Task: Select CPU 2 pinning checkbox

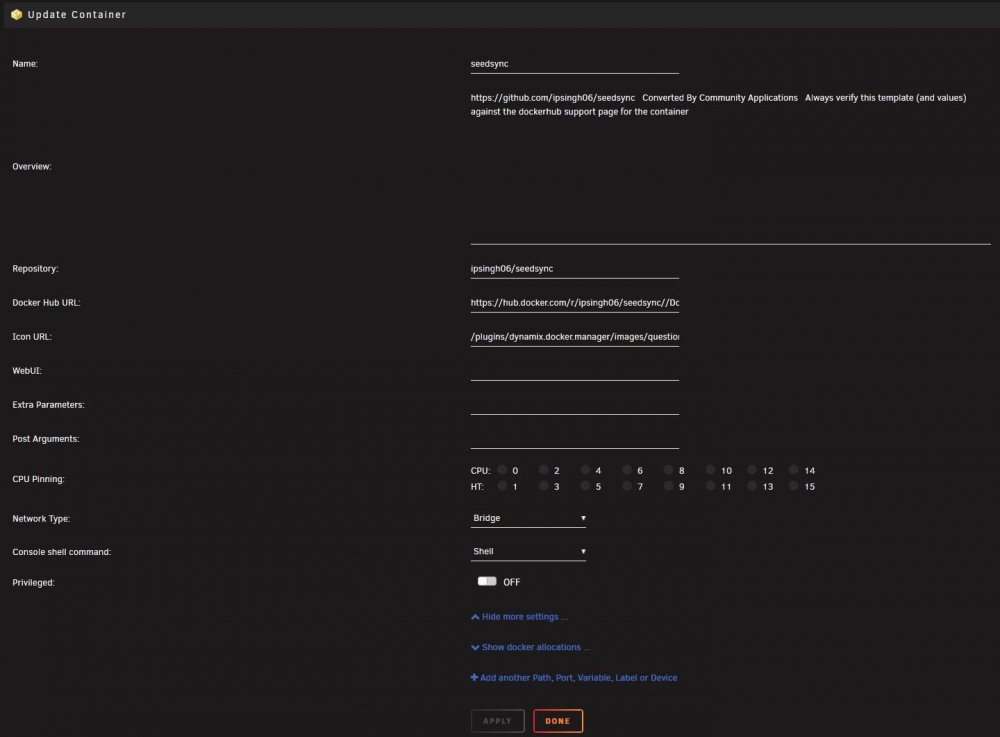Action: 543,470
